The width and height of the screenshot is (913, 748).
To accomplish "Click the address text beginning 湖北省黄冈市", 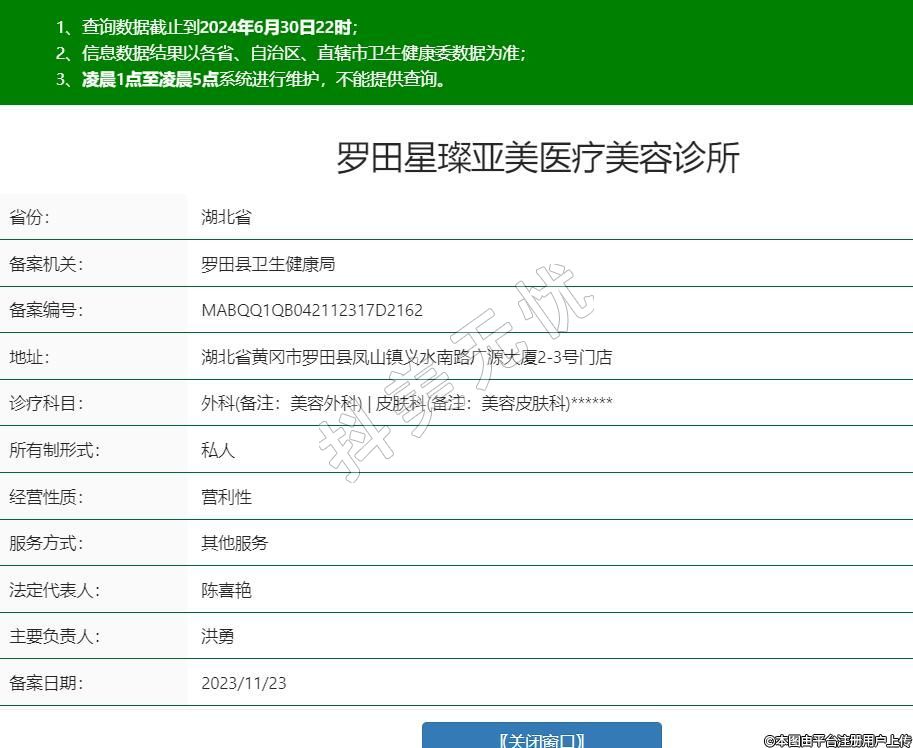I will tap(406, 357).
